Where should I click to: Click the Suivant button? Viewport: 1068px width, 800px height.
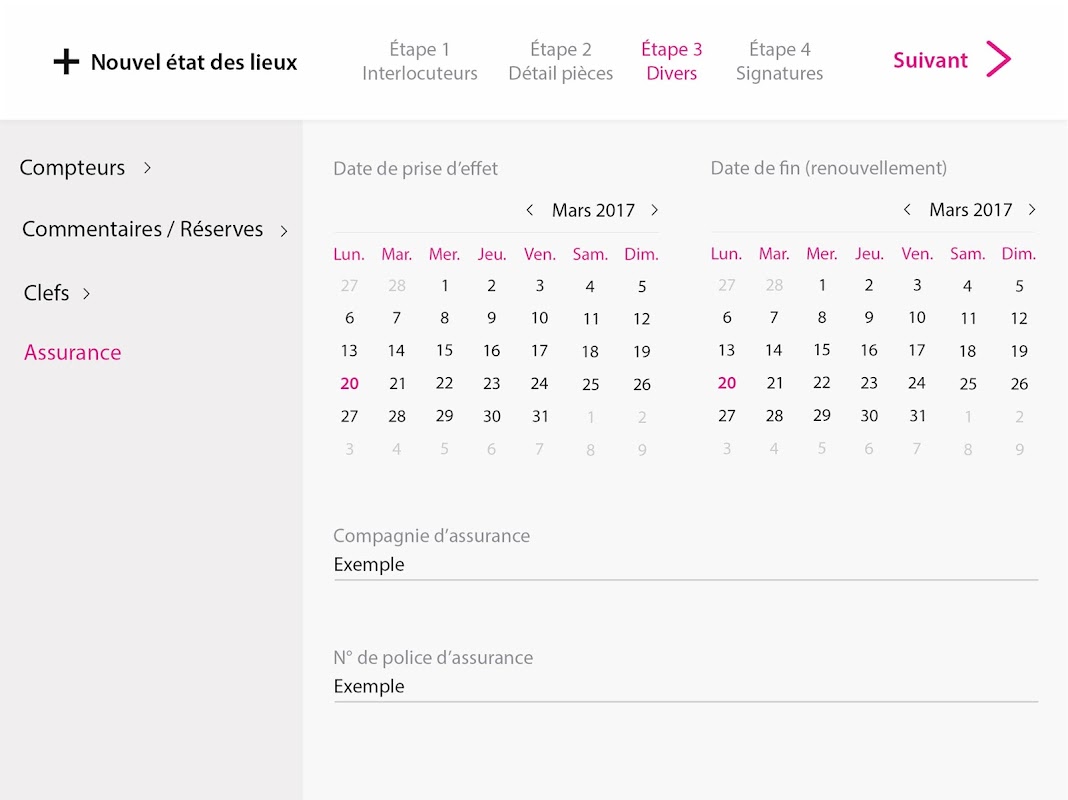pos(930,60)
